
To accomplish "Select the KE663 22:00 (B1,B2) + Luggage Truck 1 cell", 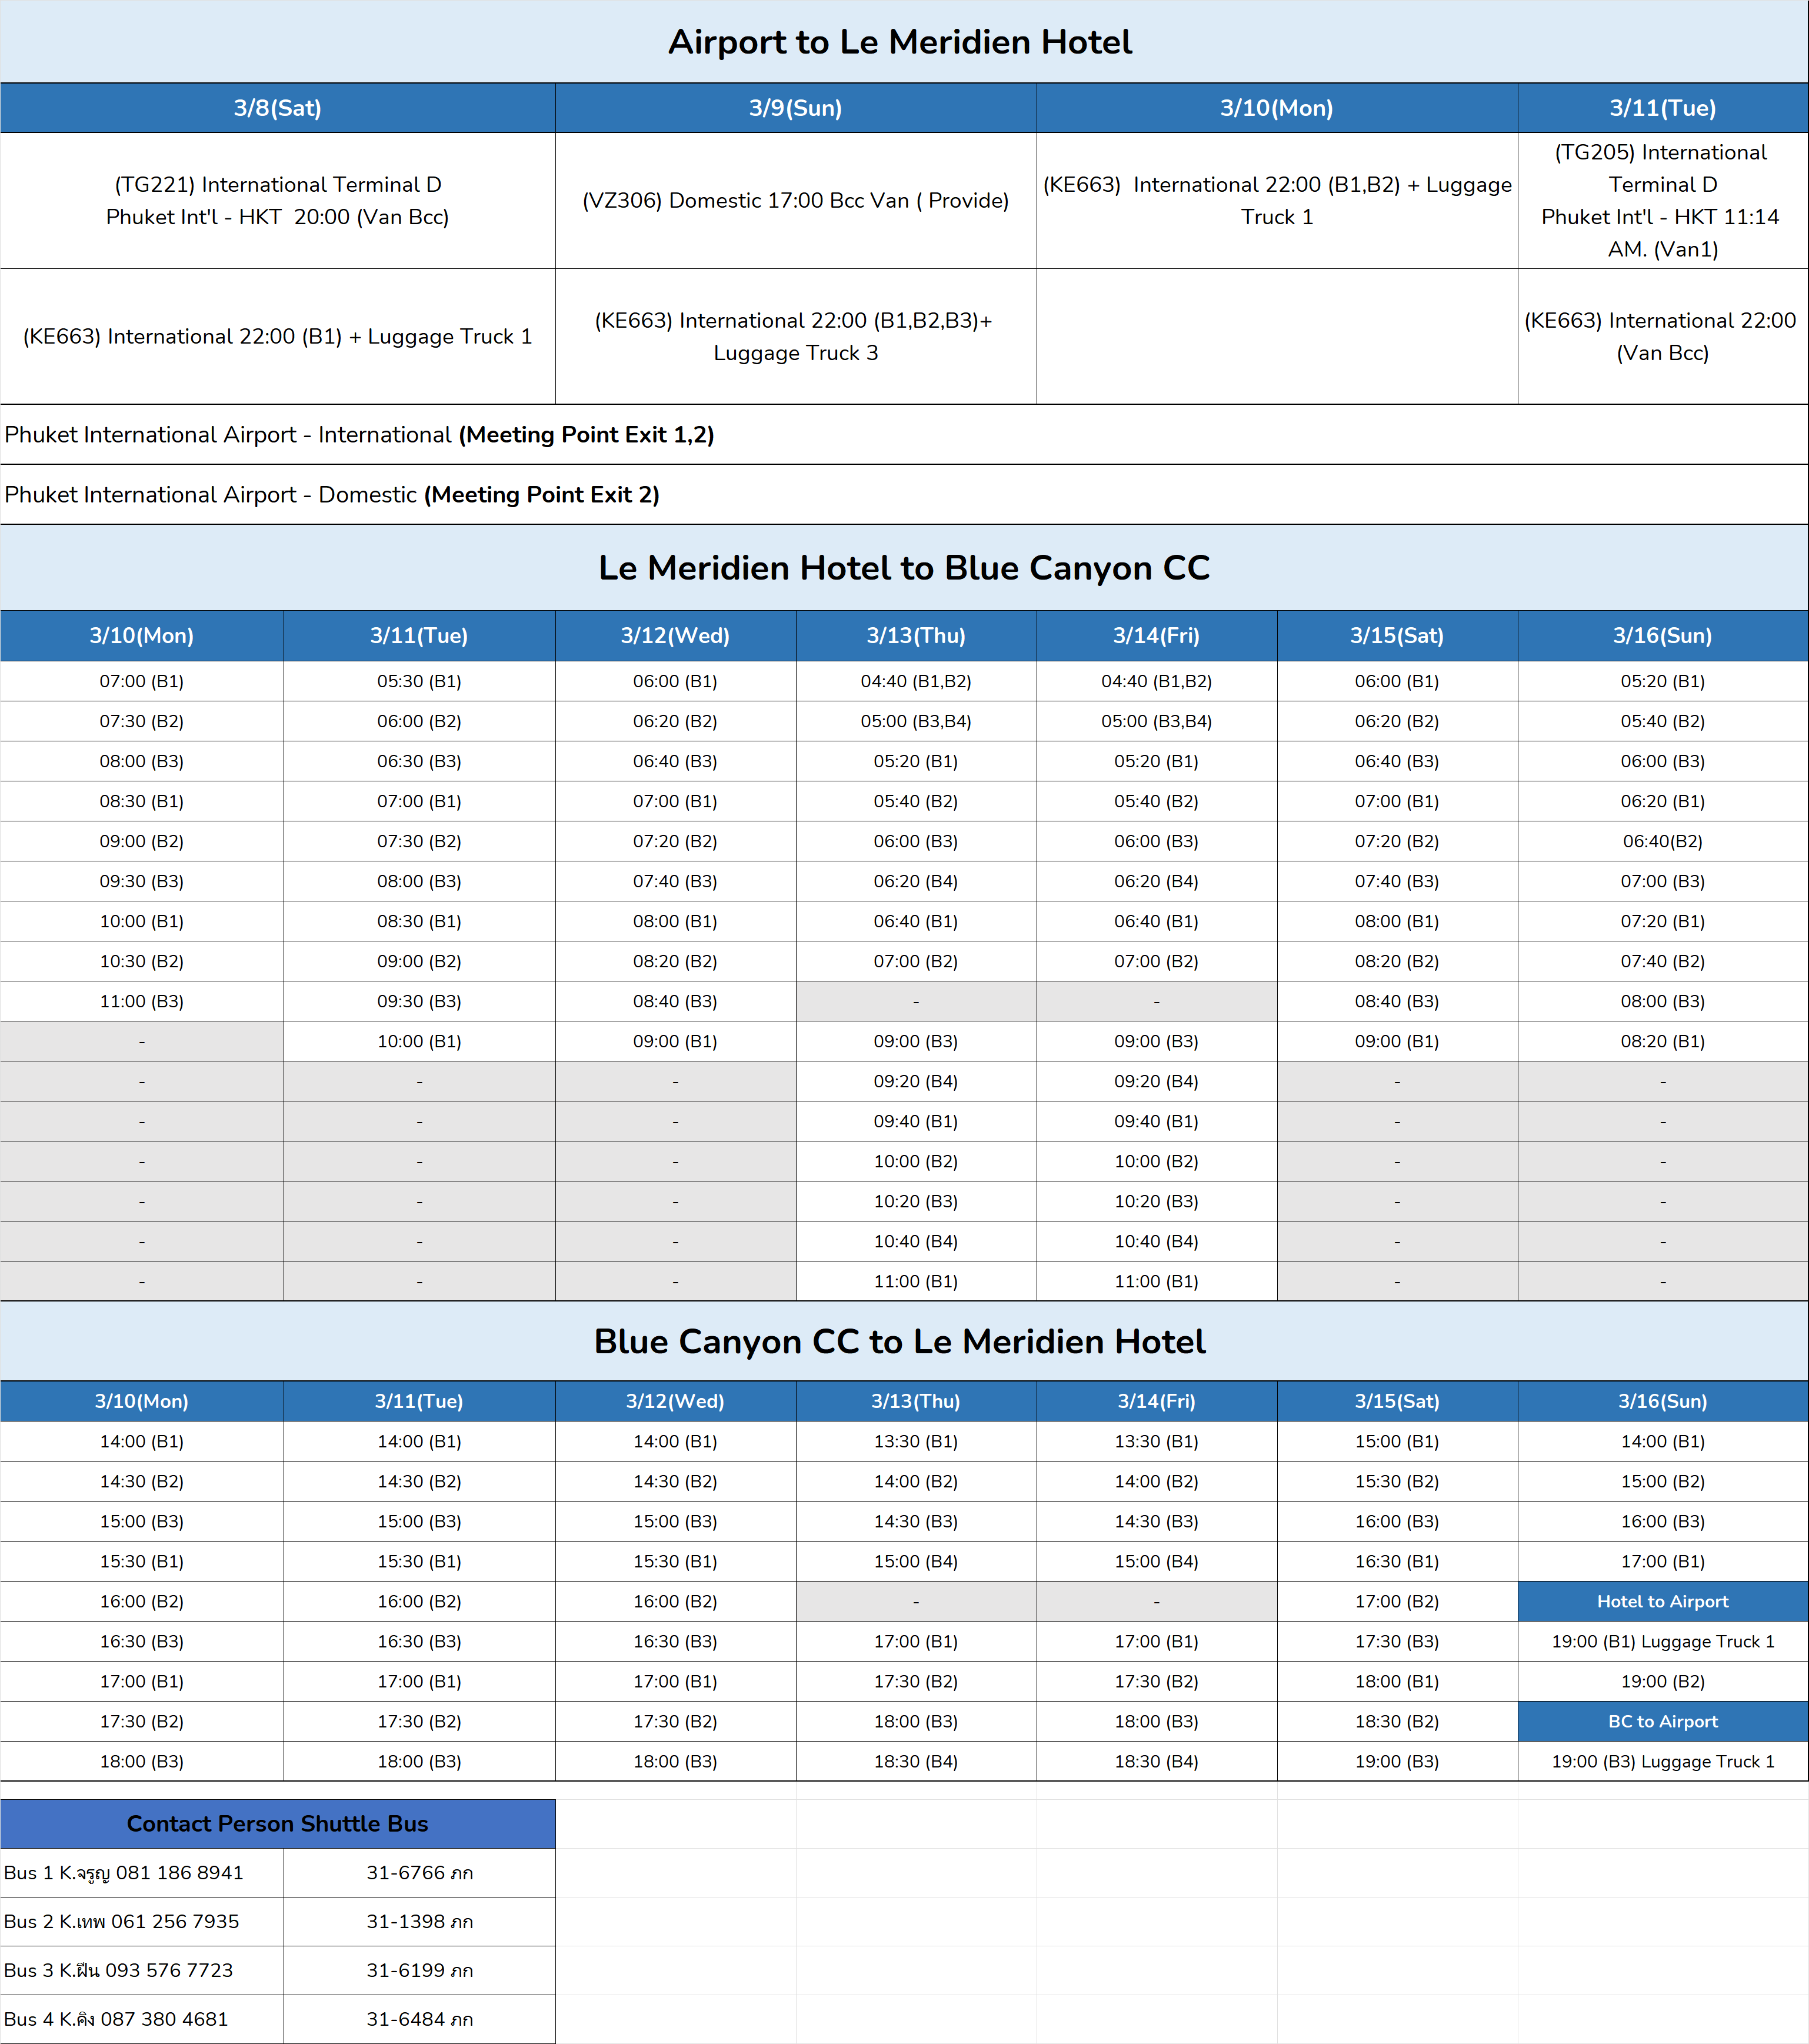I will point(1277,200).
